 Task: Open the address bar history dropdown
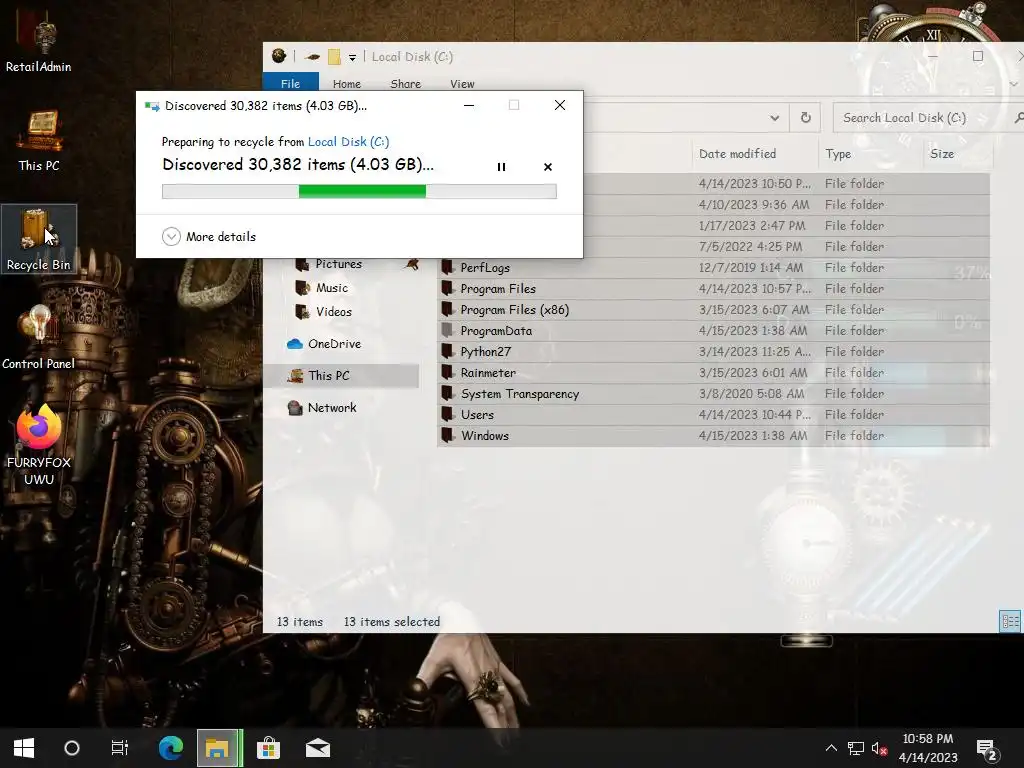tap(775, 118)
